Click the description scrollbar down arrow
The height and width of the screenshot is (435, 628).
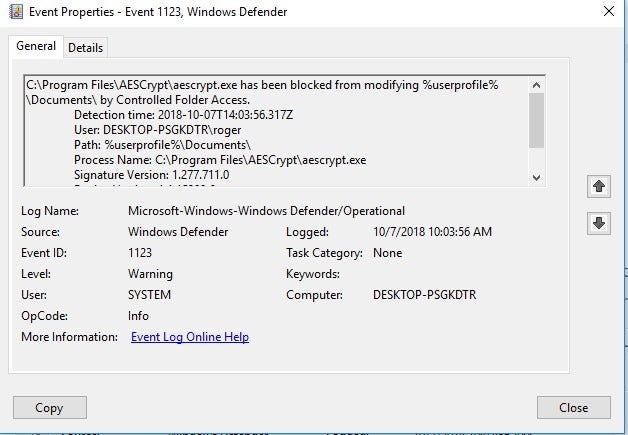[536, 177]
